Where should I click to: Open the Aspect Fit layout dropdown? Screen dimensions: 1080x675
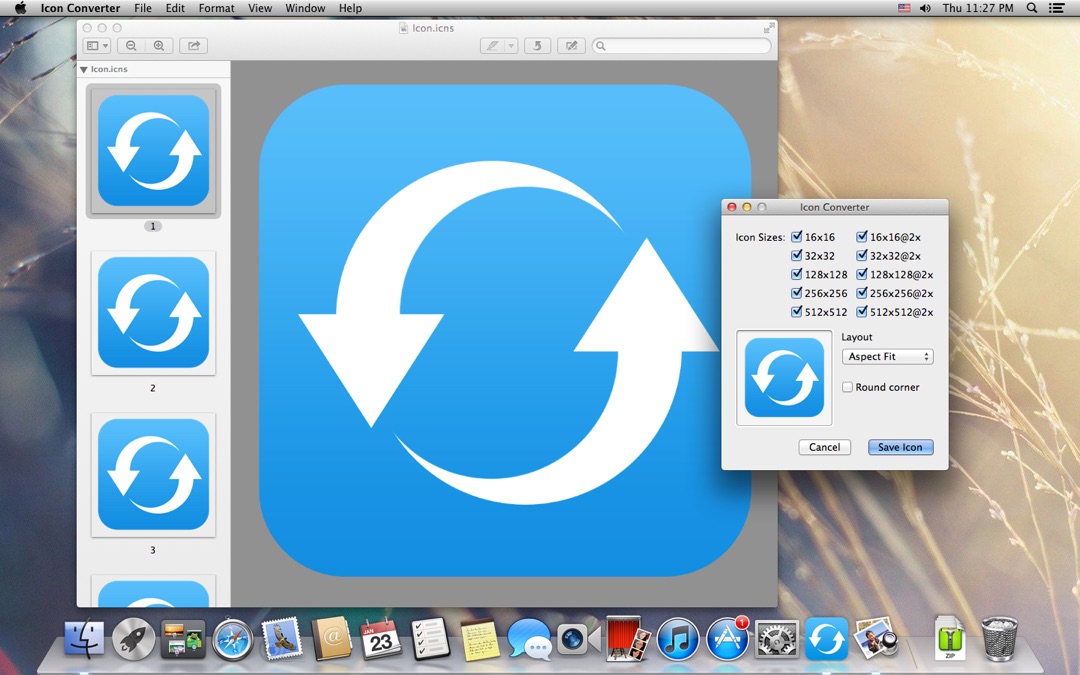[887, 356]
